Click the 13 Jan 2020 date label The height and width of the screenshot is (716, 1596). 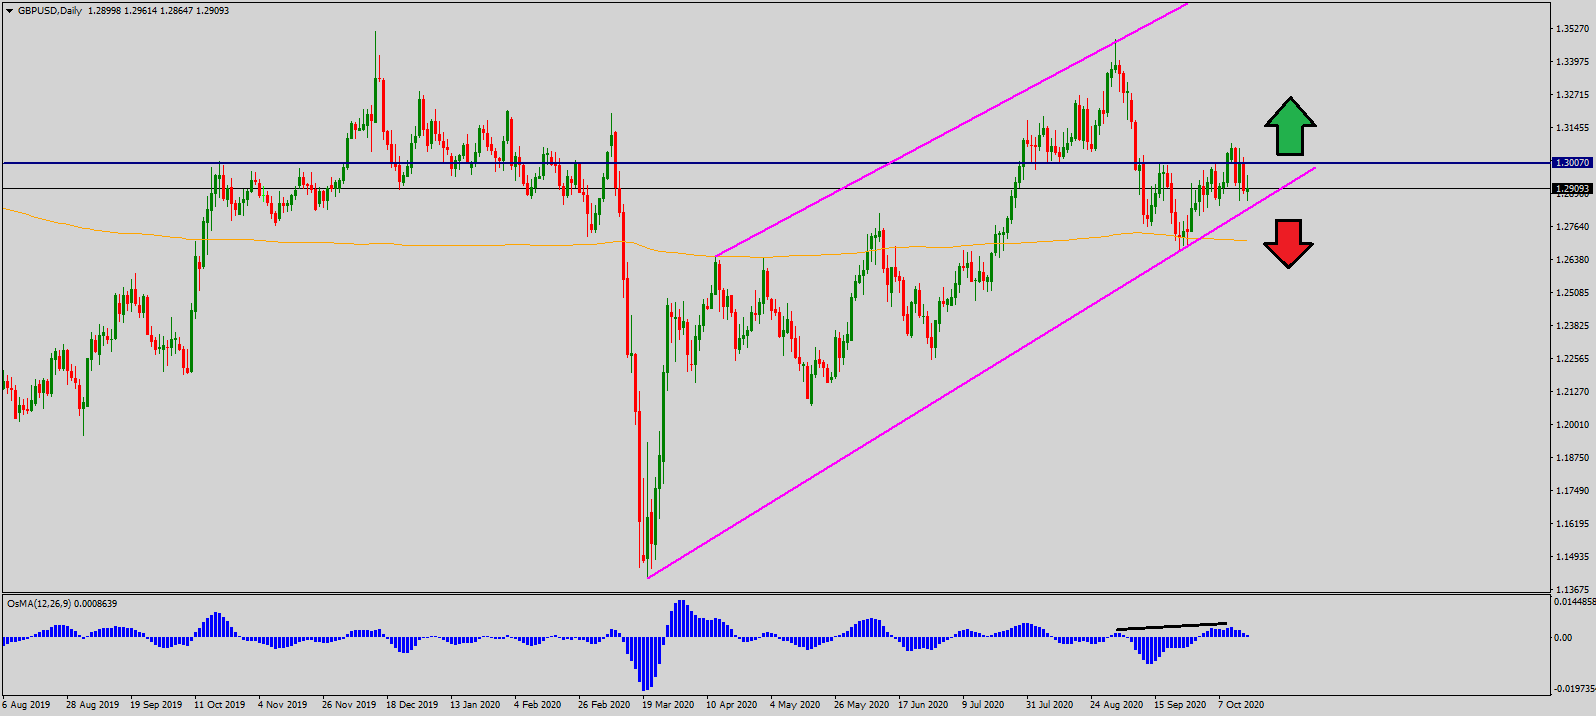pyautogui.click(x=475, y=705)
